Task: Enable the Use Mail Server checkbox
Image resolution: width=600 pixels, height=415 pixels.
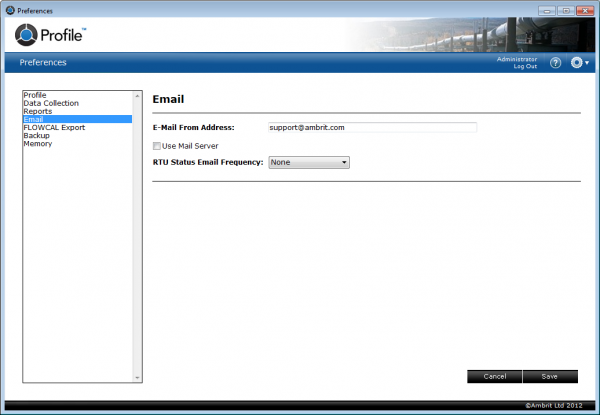Action: click(x=157, y=146)
